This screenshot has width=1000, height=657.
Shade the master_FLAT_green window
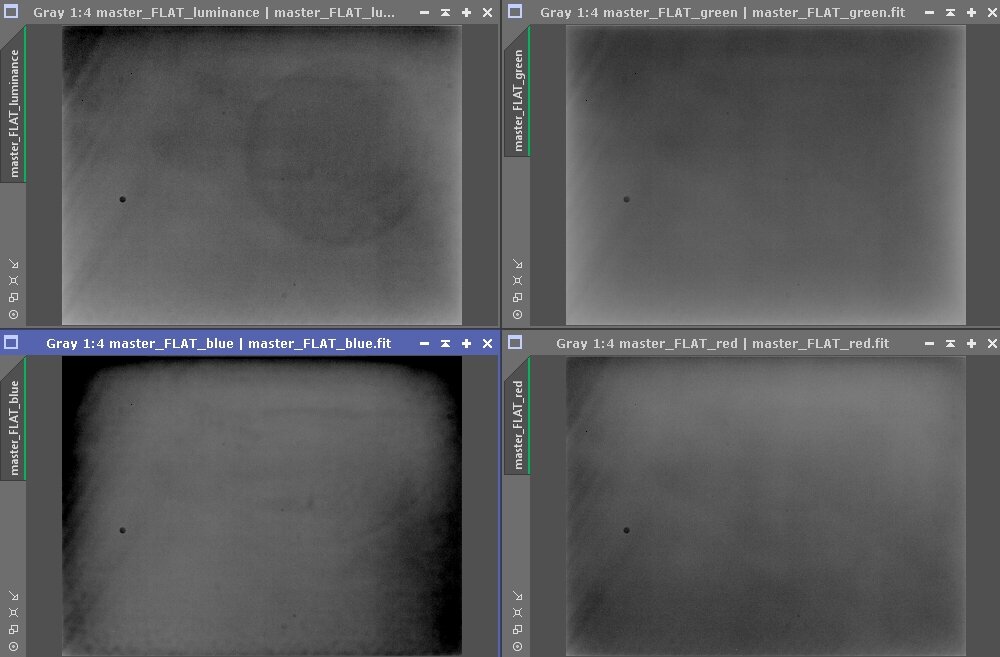(949, 13)
